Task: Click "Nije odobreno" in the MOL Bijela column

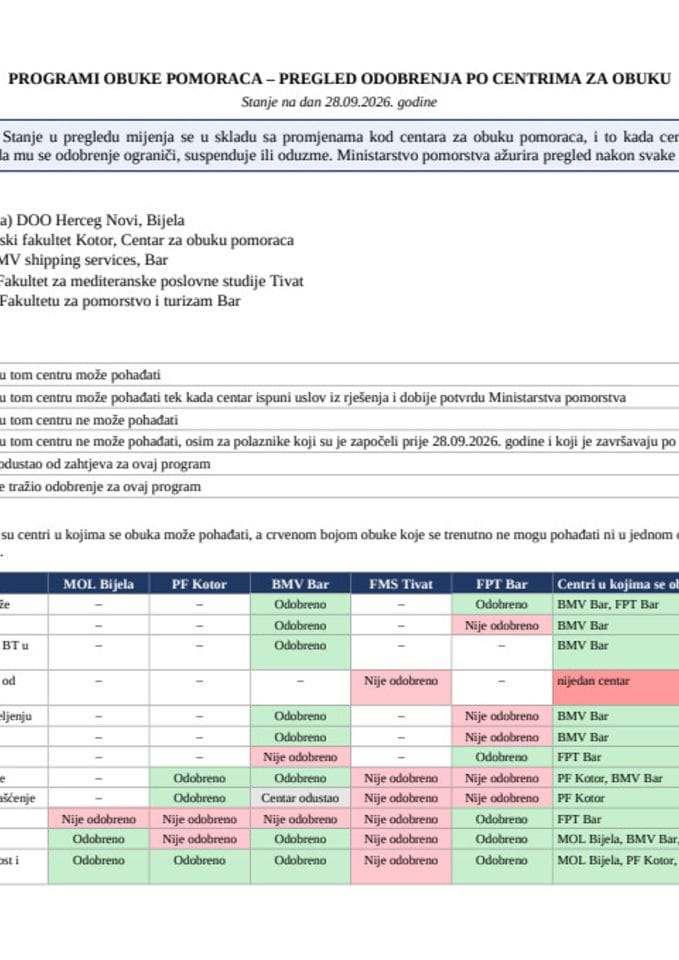Action: pos(99,819)
